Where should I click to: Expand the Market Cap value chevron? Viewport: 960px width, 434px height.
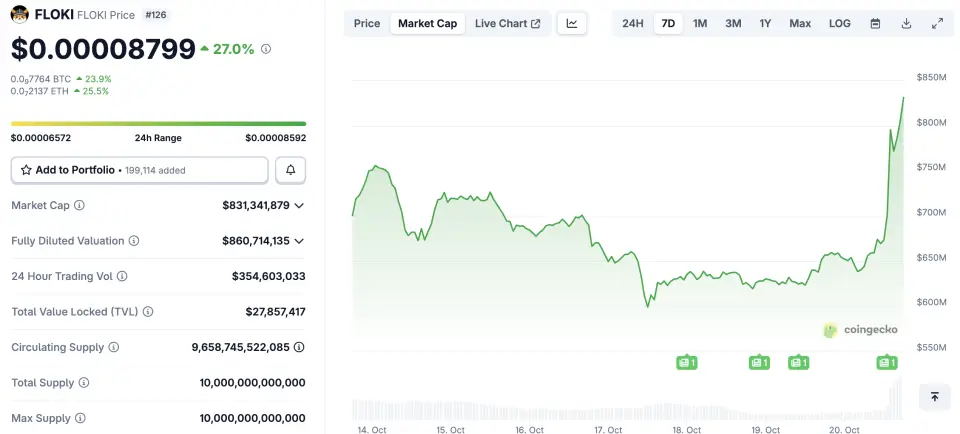click(x=299, y=205)
